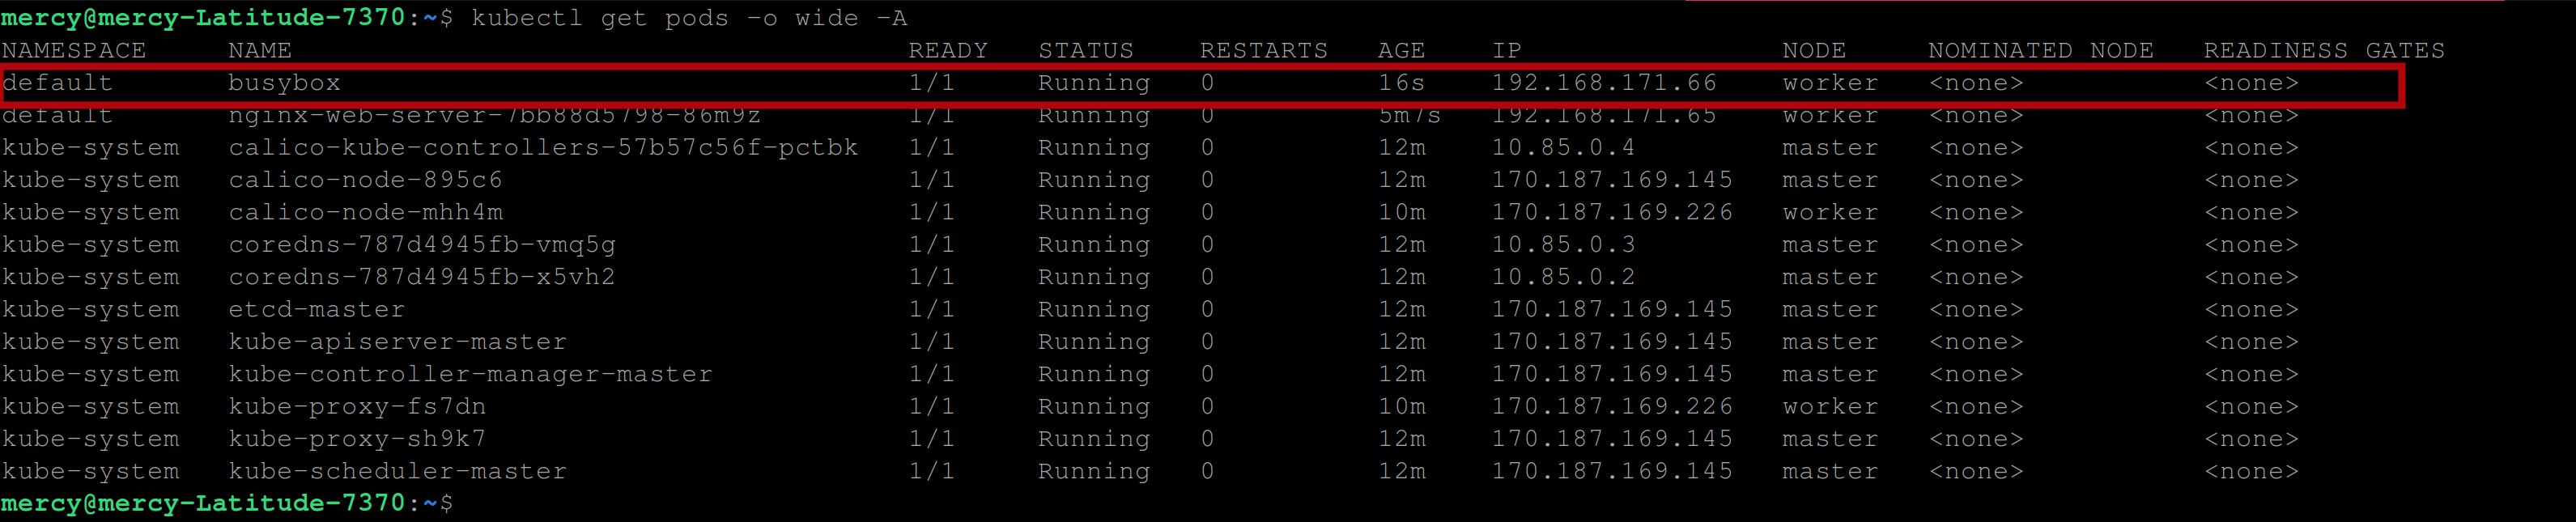Select the kube-apiserver-master pod name

(397, 342)
